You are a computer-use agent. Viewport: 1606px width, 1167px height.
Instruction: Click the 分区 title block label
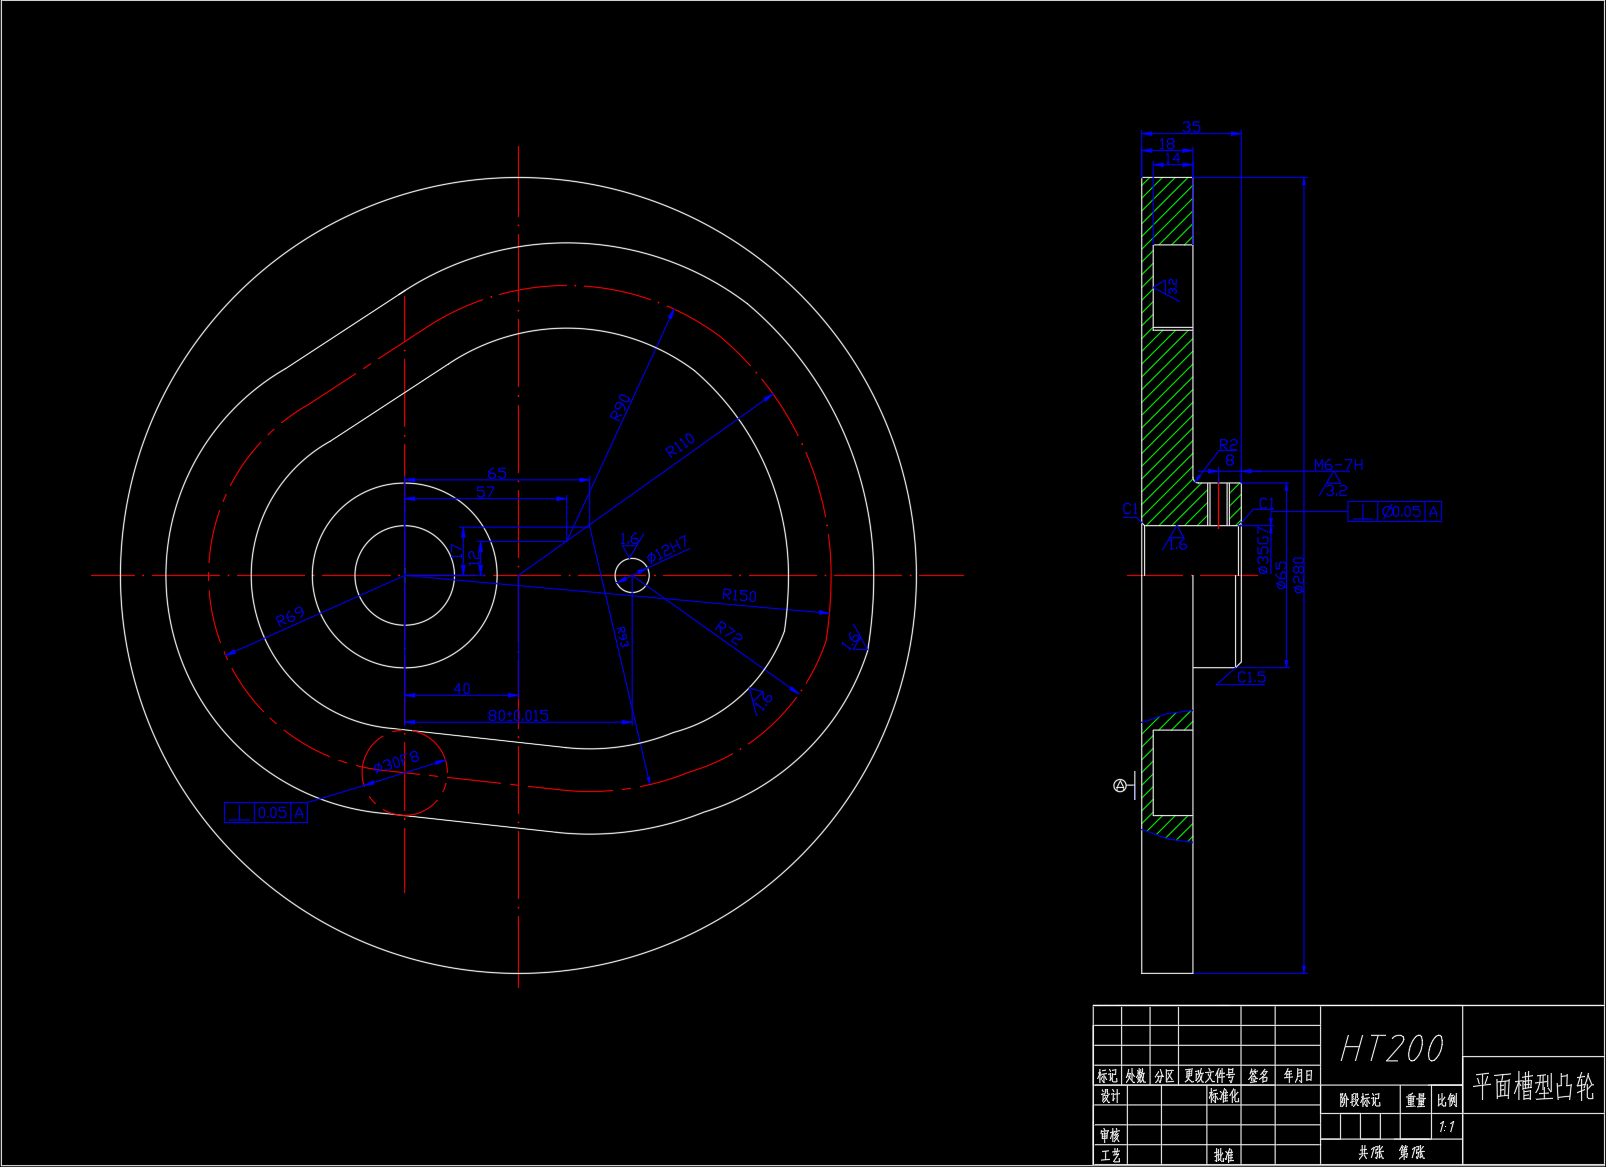pos(1164,1076)
